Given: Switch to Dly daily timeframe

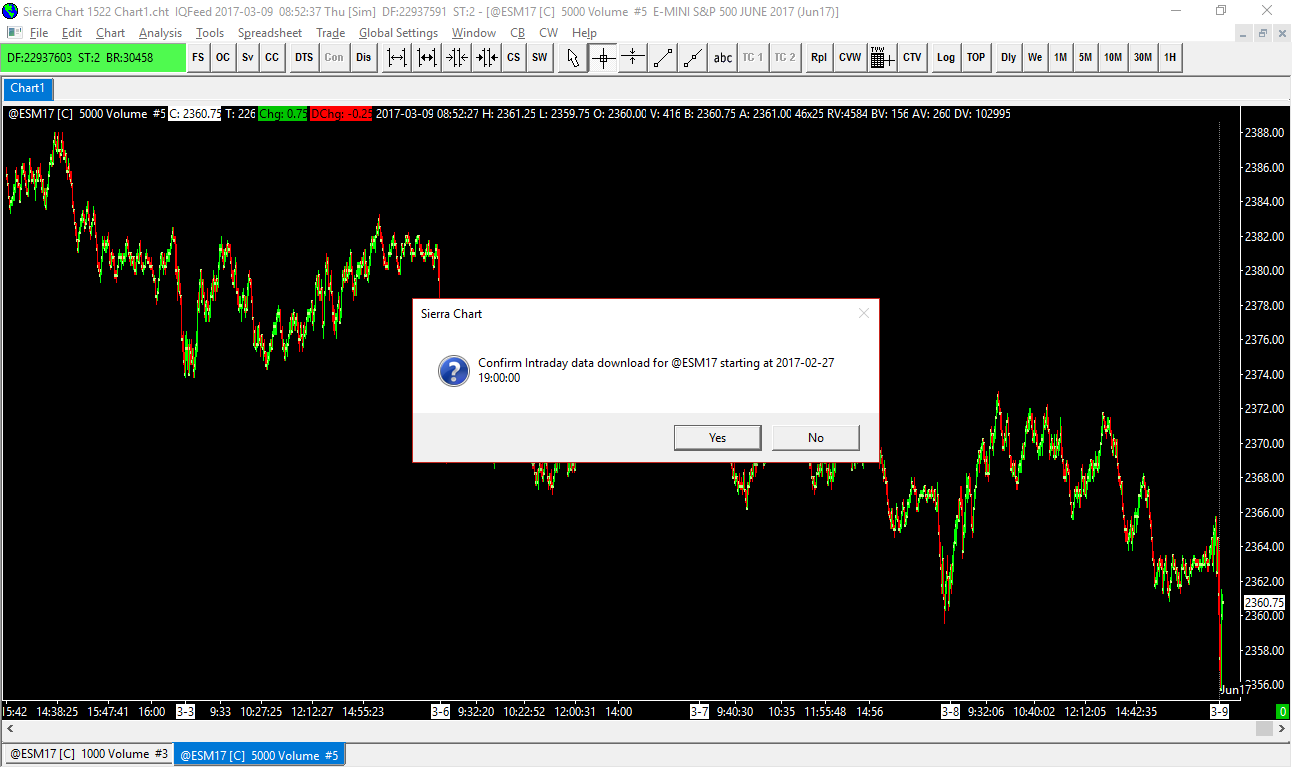Looking at the screenshot, I should (1009, 58).
